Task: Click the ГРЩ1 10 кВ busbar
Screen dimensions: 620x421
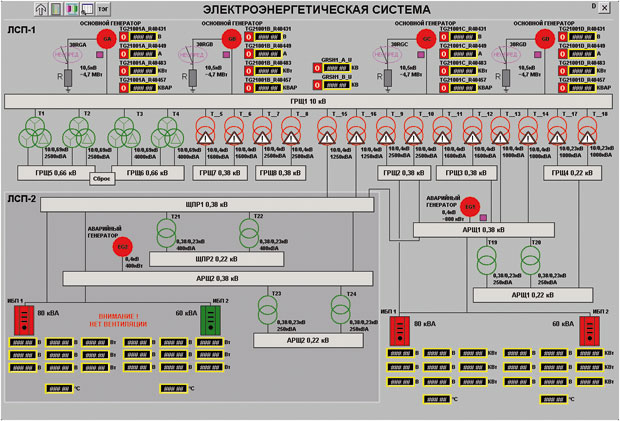Action: coord(308,101)
